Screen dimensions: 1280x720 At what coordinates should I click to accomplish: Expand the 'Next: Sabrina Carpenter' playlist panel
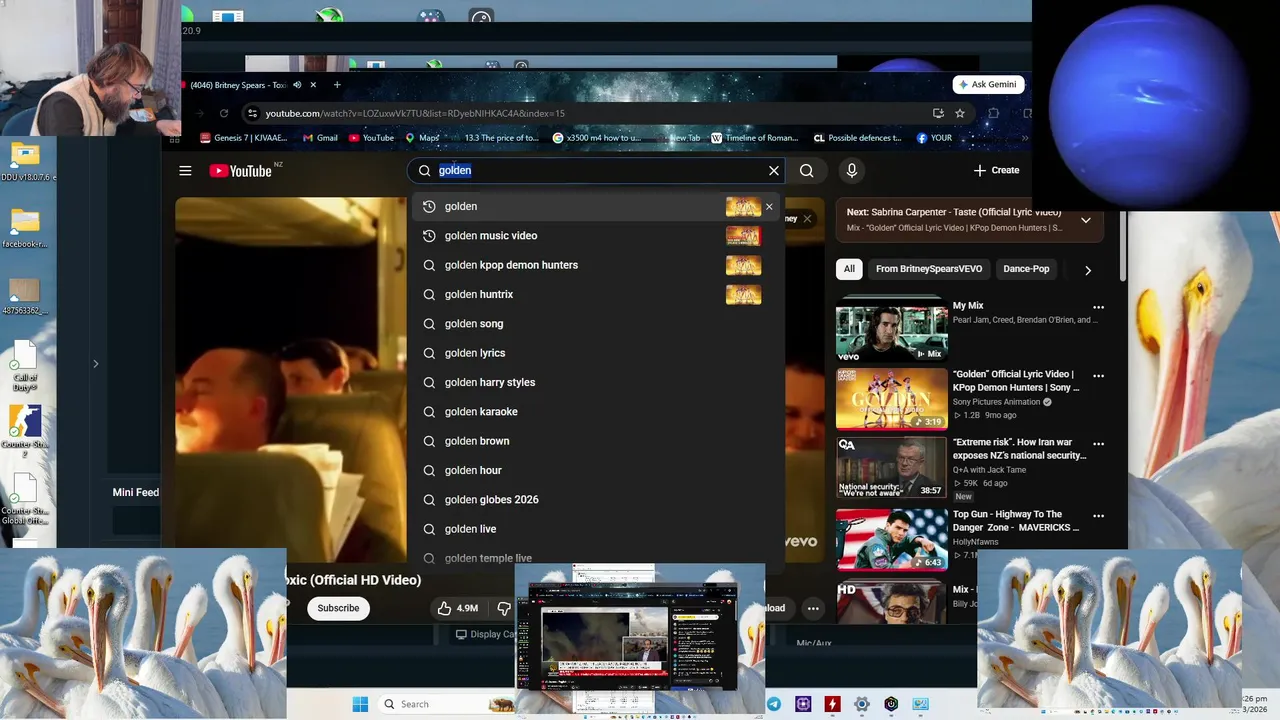coord(1086,220)
